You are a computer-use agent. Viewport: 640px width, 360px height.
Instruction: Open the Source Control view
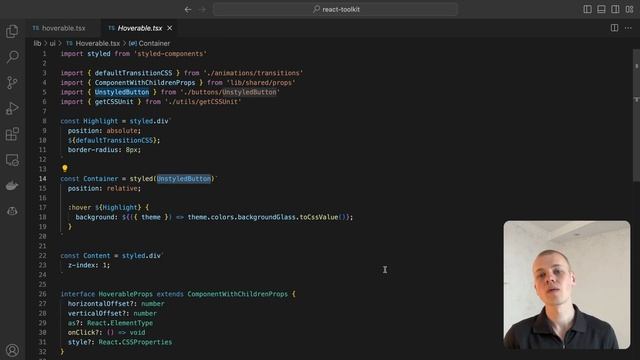pos(12,82)
